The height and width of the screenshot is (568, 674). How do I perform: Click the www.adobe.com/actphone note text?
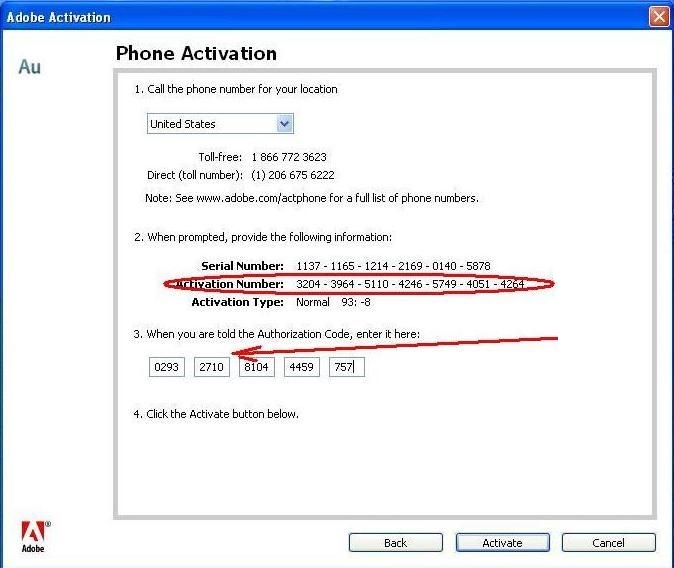pyautogui.click(x=312, y=198)
